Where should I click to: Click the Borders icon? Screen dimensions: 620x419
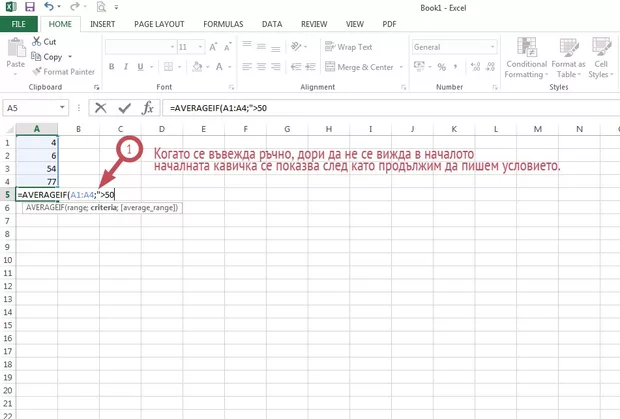[x=168, y=67]
